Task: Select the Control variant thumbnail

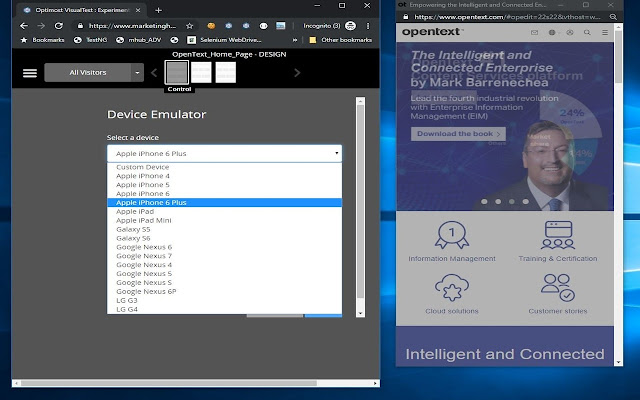Action: tap(177, 72)
